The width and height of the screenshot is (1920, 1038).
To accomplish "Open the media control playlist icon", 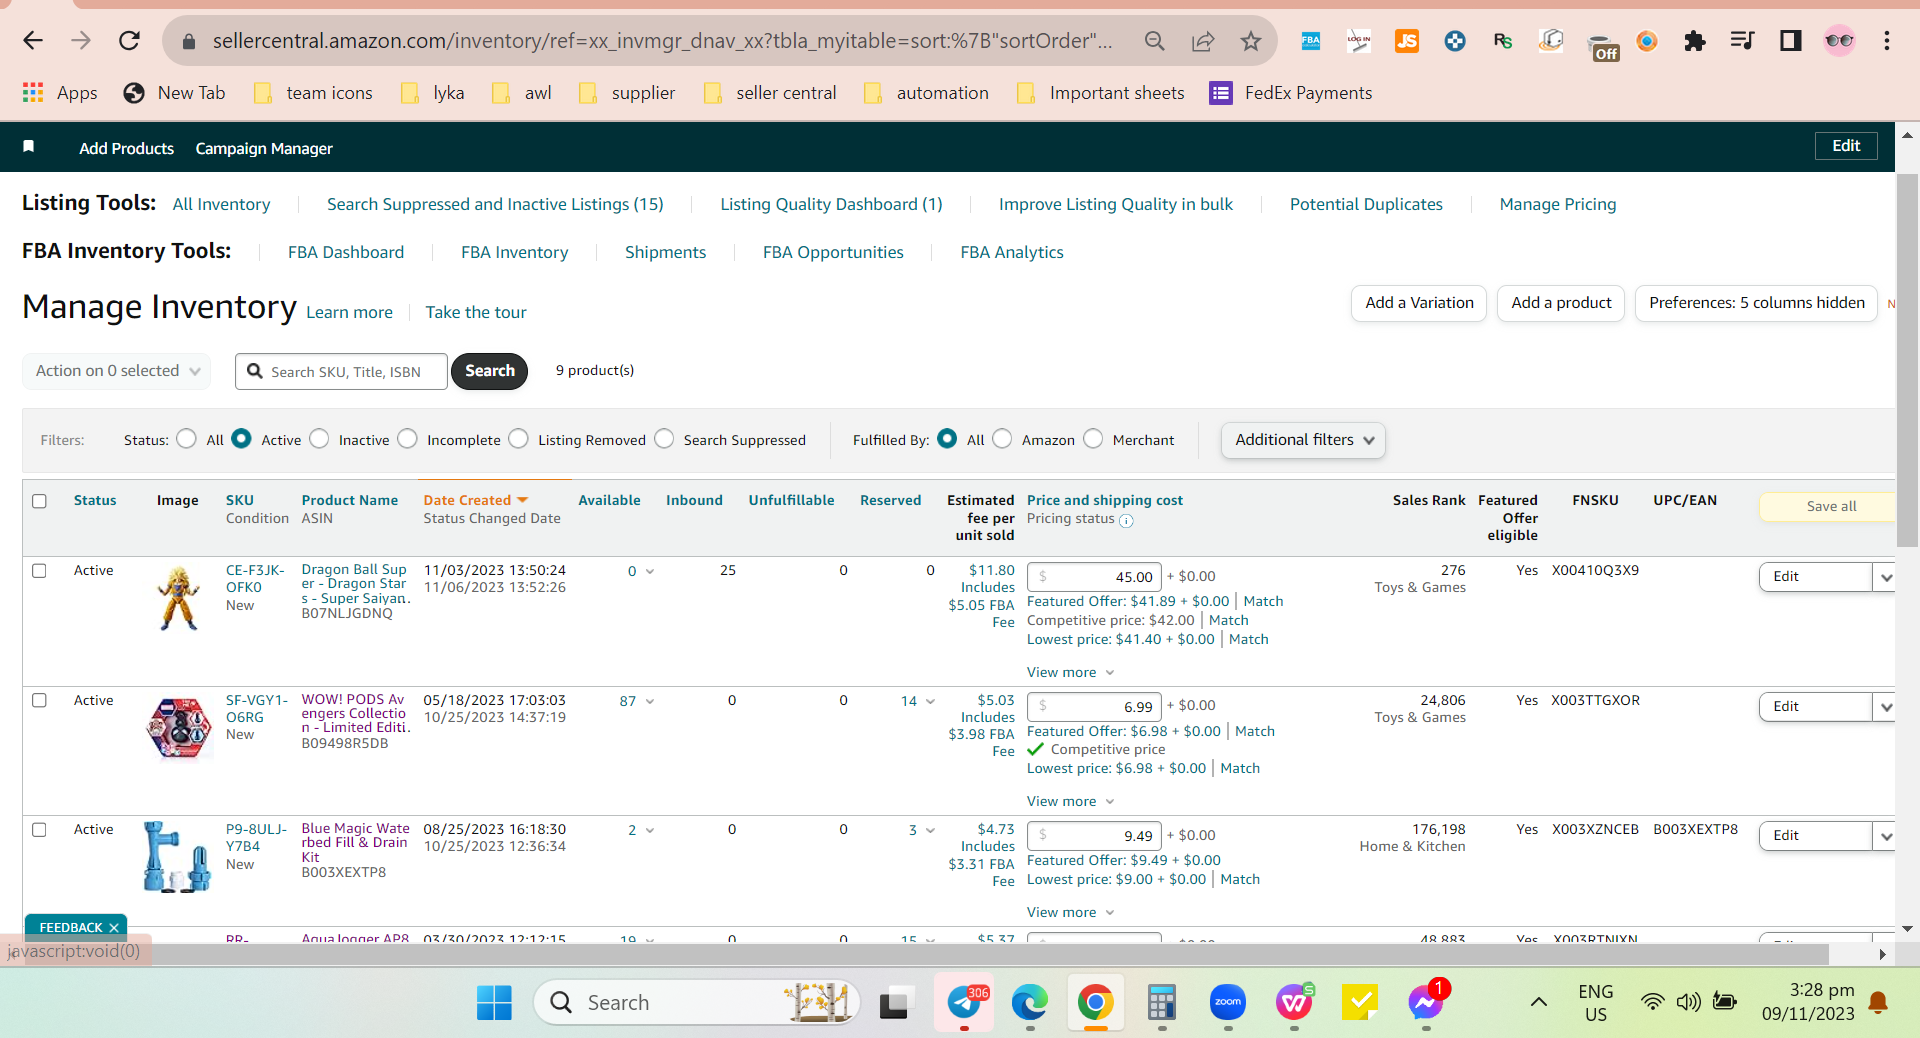I will 1743,41.
